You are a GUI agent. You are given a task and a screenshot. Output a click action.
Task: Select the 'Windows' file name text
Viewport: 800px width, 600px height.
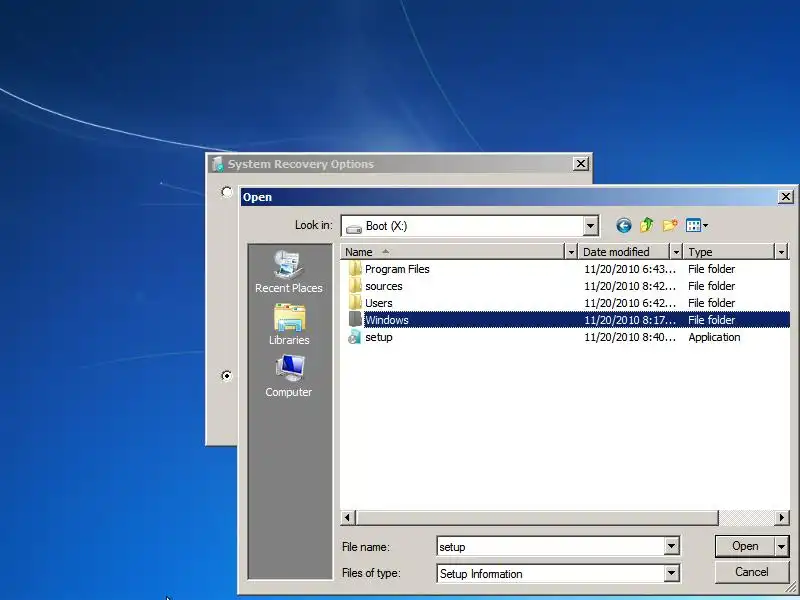click(x=387, y=320)
